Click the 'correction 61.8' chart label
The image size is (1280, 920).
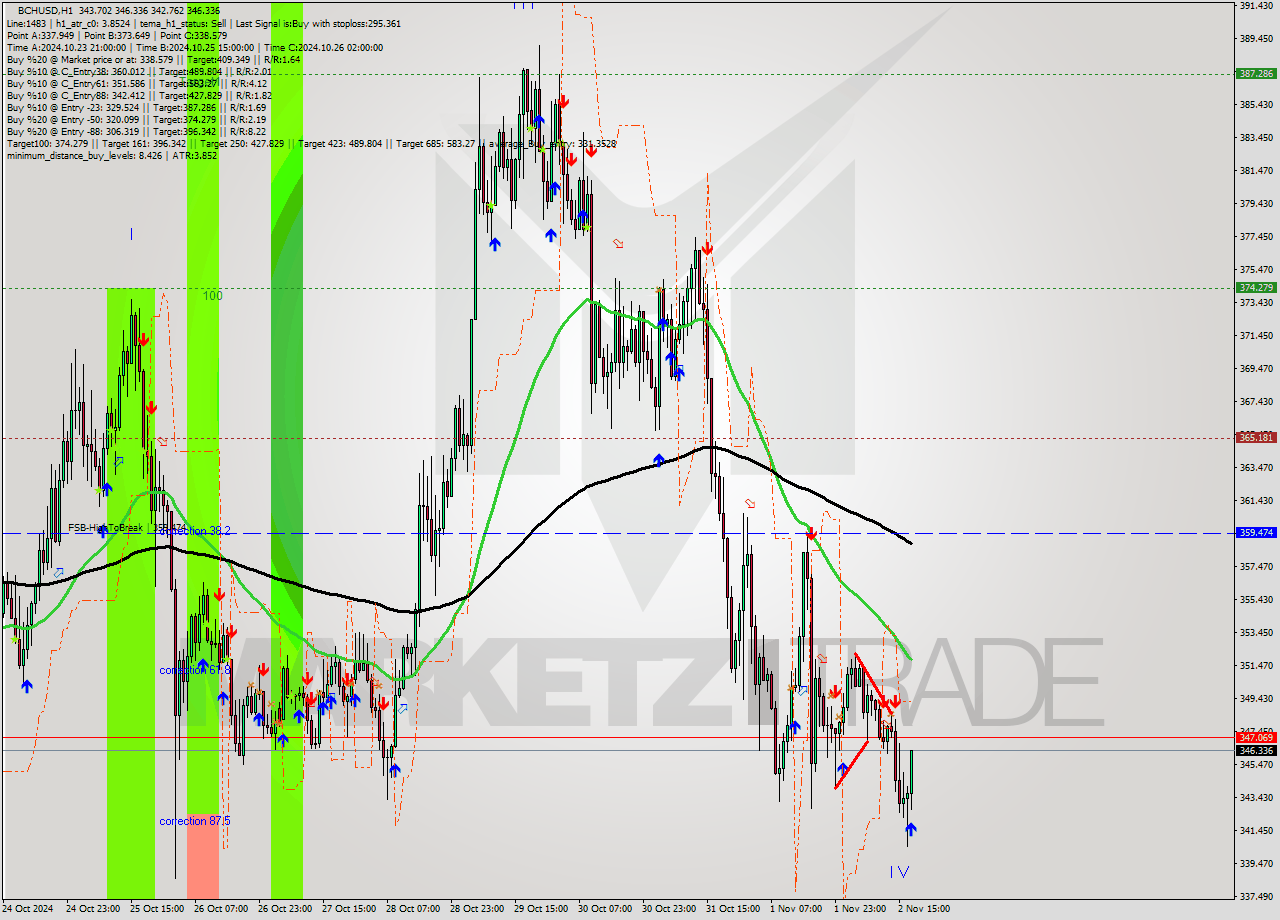click(195, 670)
